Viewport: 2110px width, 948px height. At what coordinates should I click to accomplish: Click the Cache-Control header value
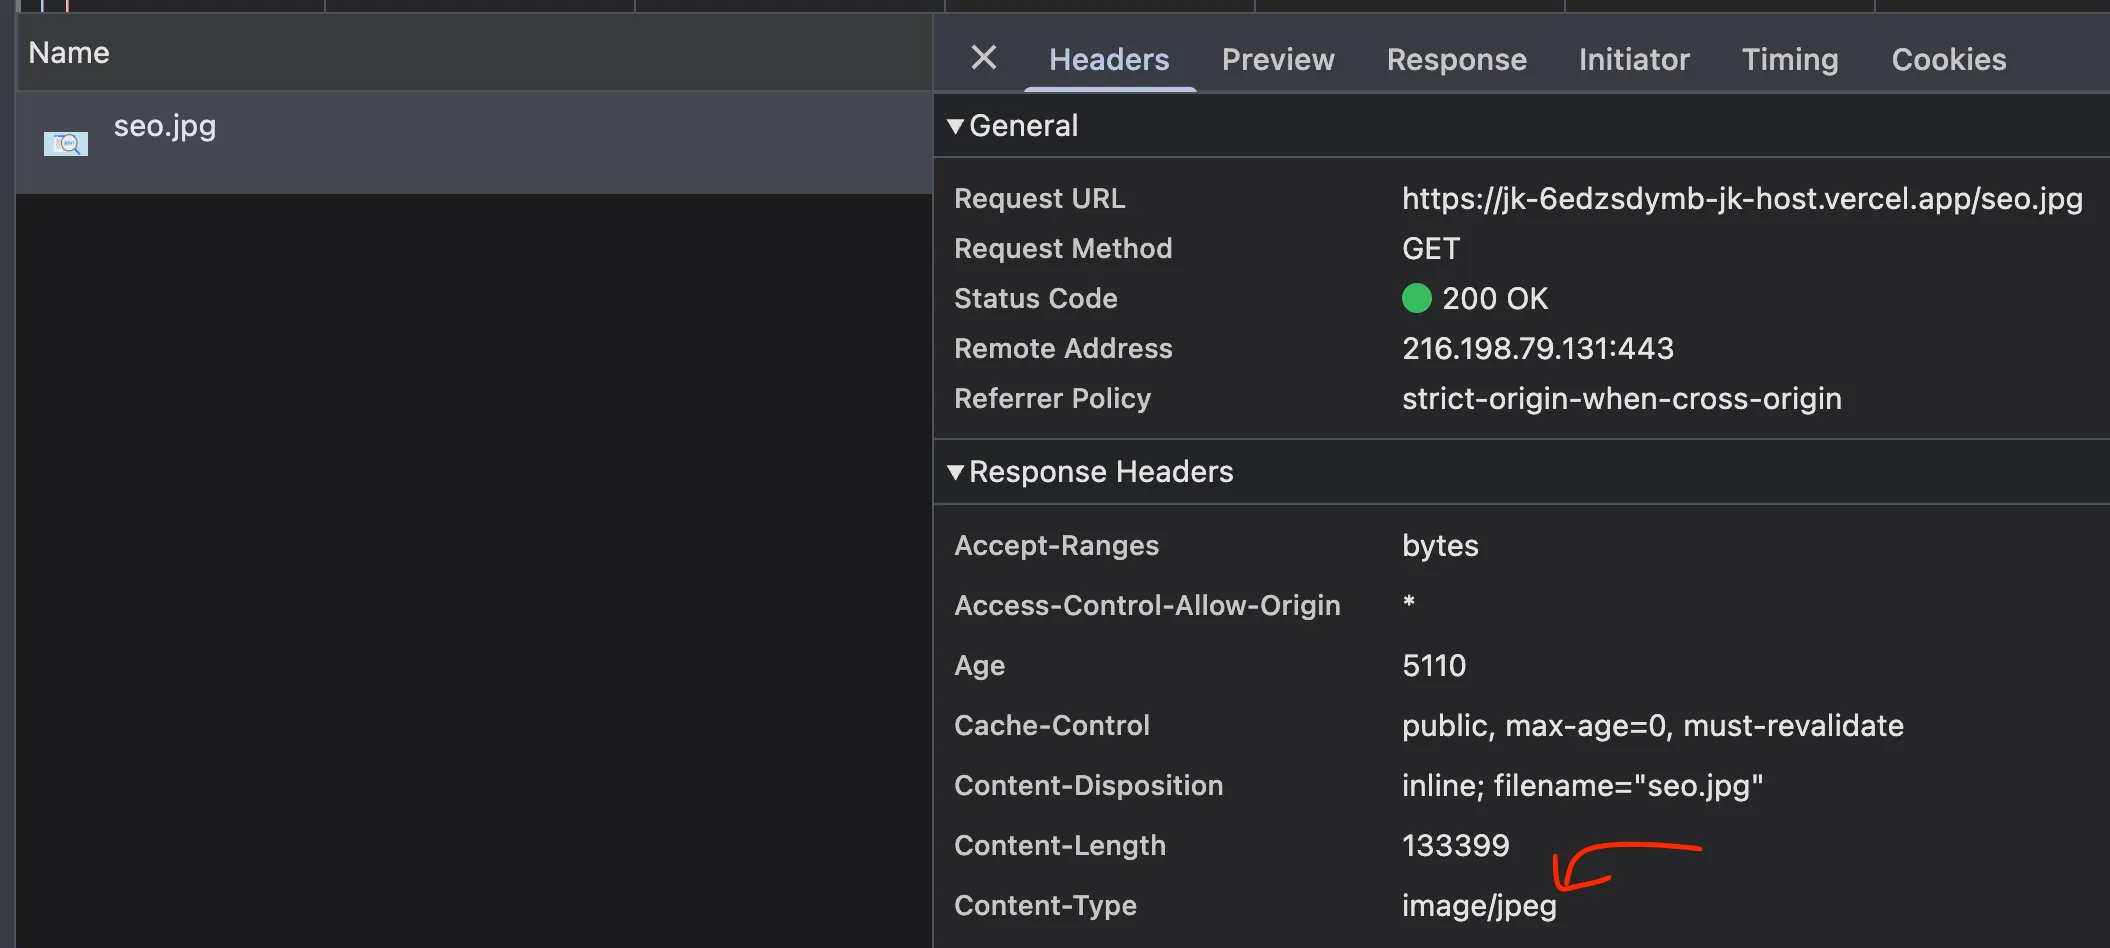[x=1652, y=726]
